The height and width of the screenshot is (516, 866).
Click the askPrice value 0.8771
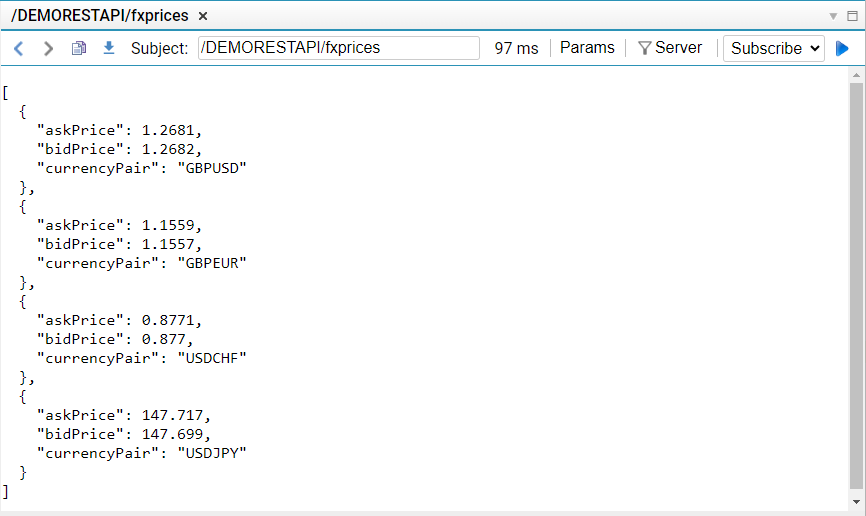click(x=168, y=320)
